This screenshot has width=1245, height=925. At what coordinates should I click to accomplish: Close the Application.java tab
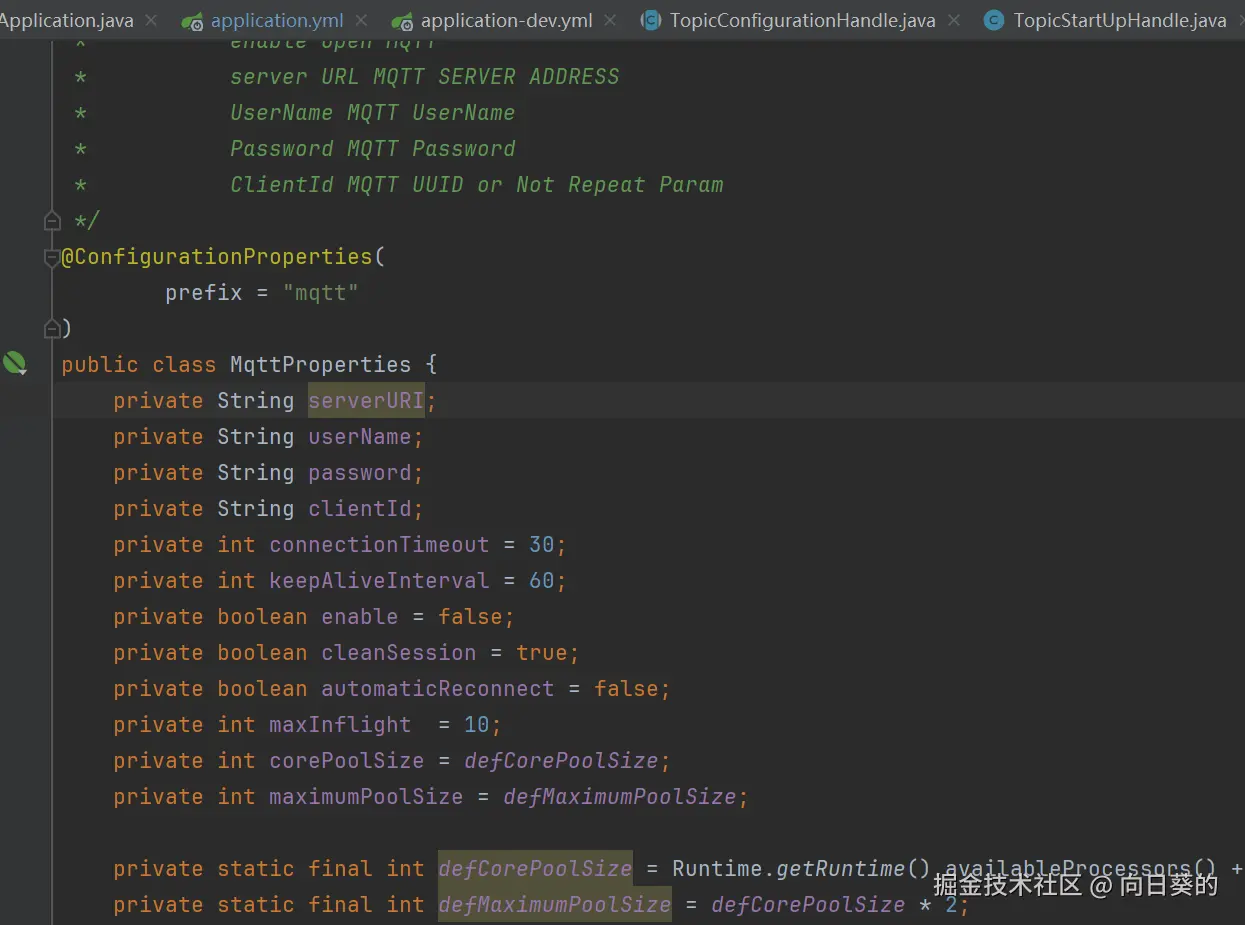point(151,20)
